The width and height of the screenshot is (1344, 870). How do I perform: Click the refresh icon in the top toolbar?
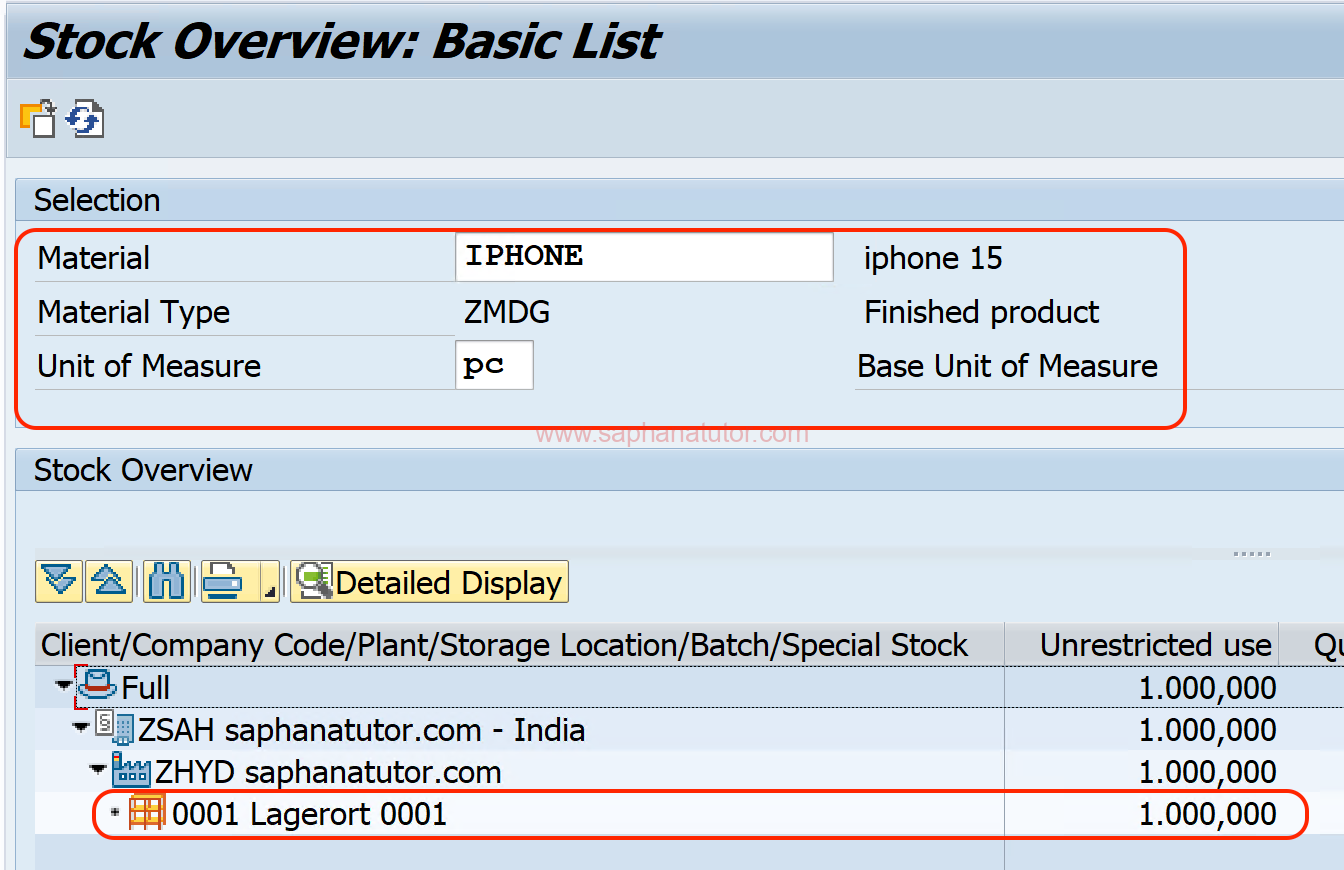tap(85, 119)
